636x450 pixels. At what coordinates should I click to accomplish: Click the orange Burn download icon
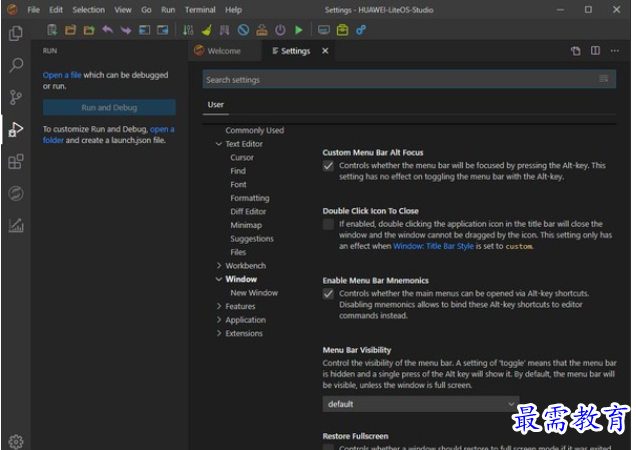(262, 30)
